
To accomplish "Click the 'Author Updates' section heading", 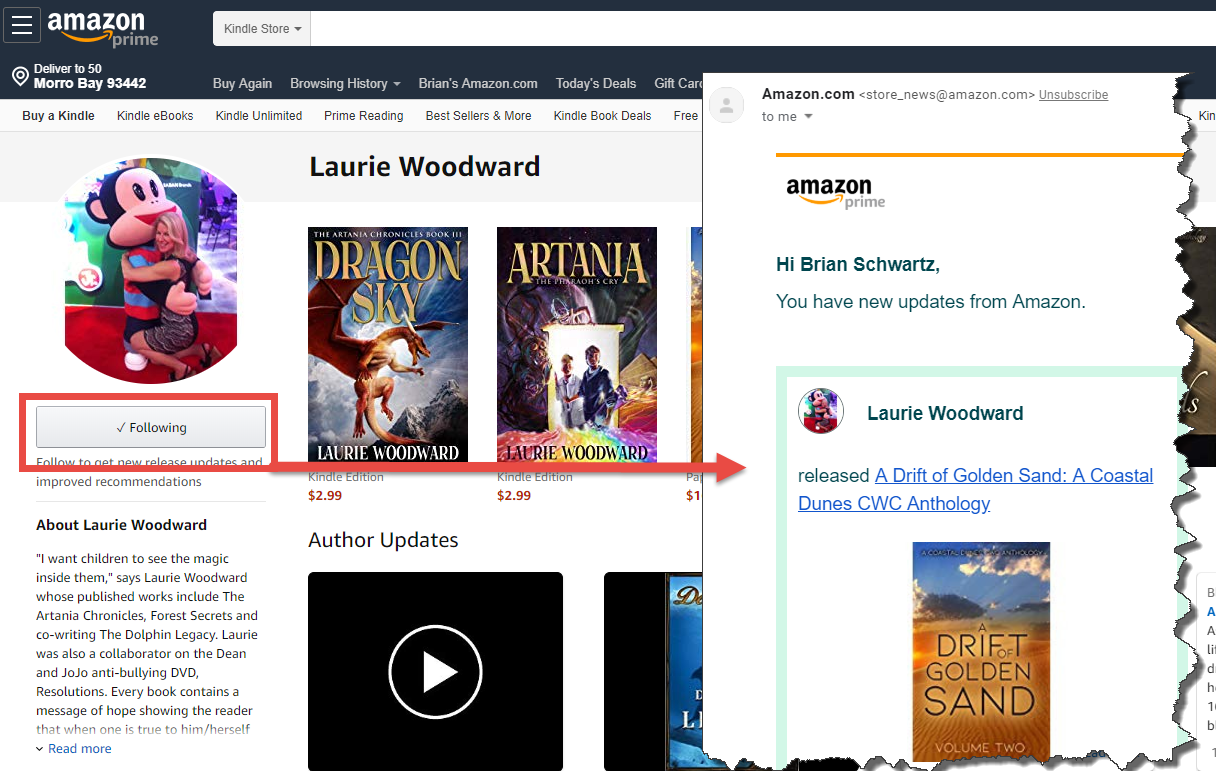I will tap(383, 540).
